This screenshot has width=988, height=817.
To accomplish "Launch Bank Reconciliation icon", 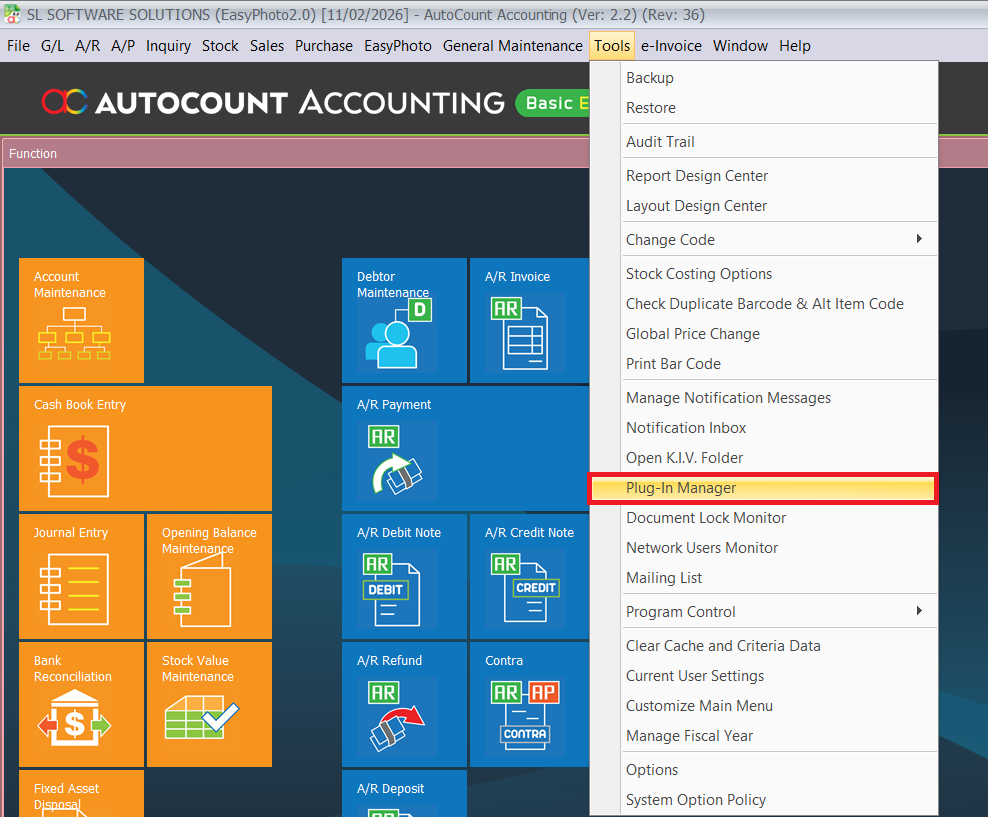I will 74,721.
